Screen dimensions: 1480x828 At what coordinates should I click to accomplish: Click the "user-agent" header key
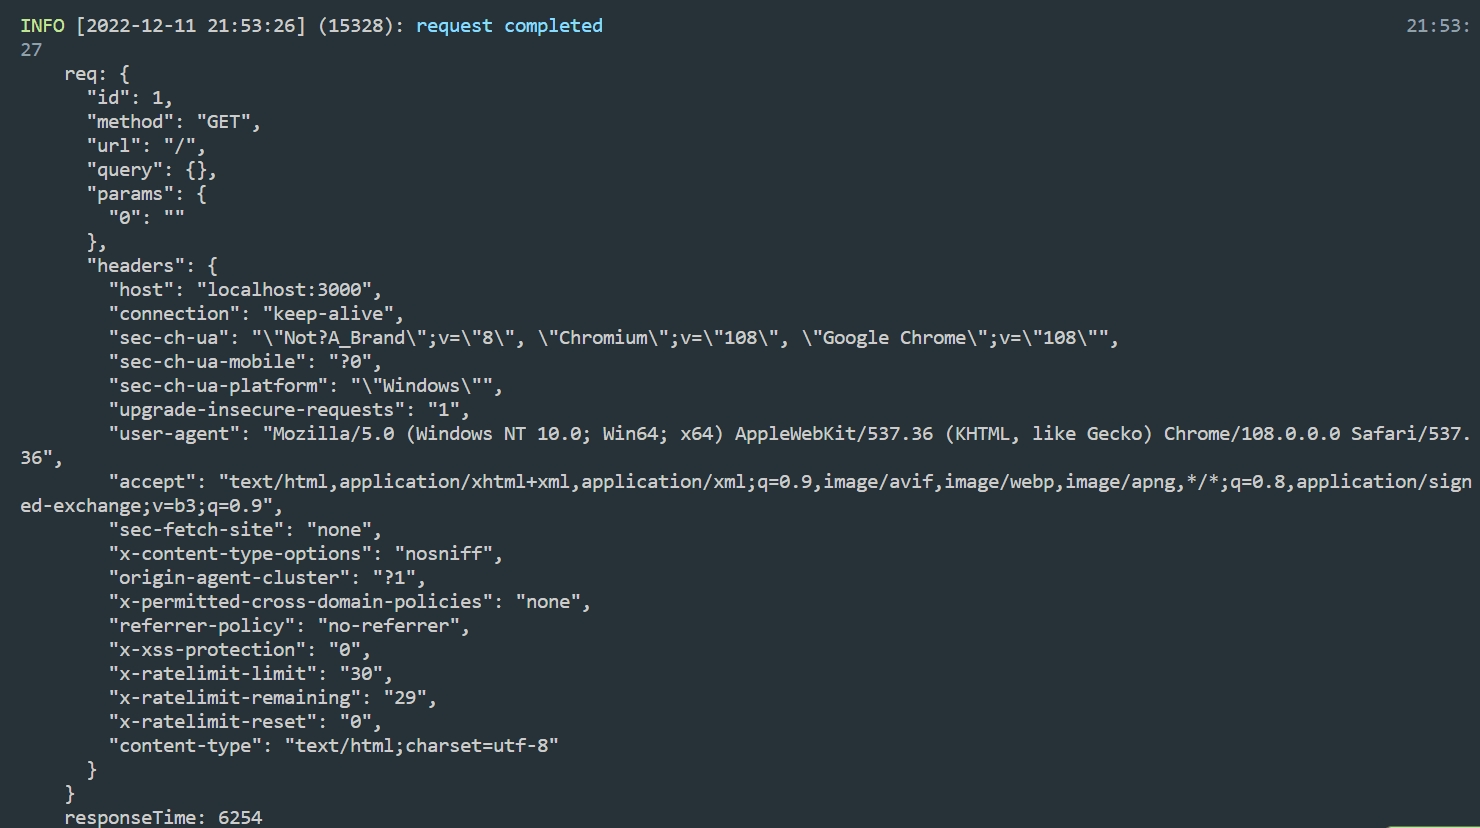(174, 434)
